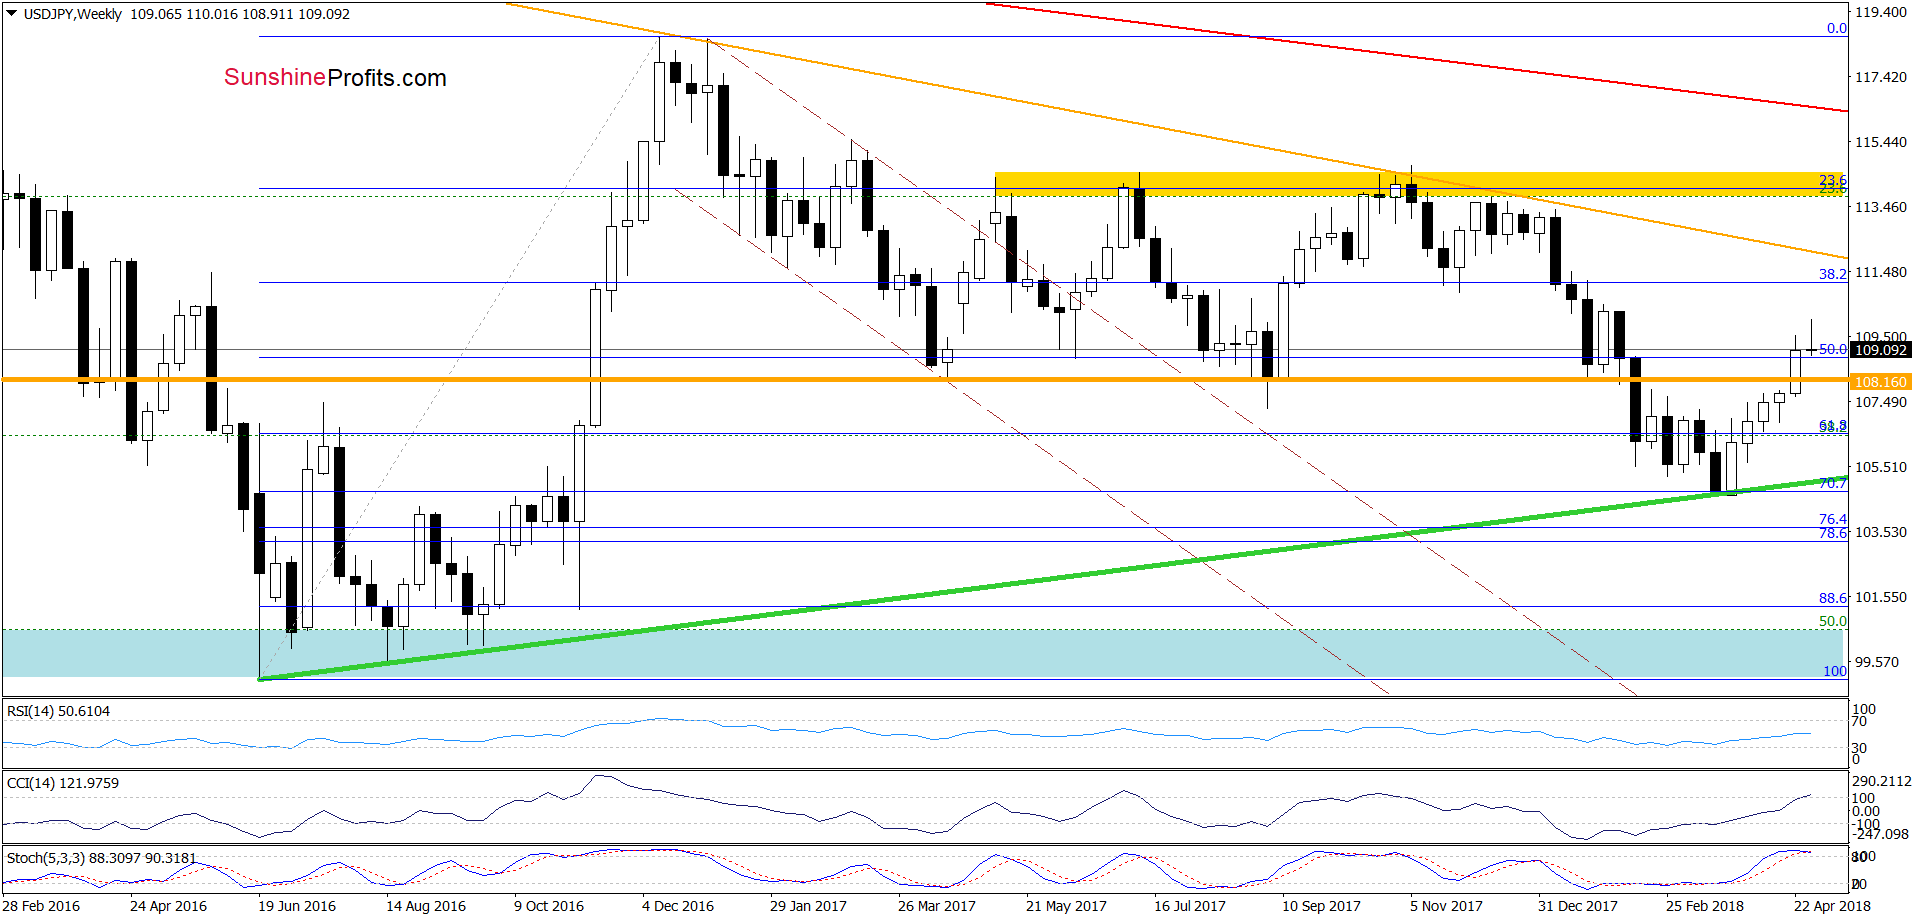The width and height of the screenshot is (1916, 920).
Task: Select the 78.6 Fibonacci level label
Action: pos(1833,533)
